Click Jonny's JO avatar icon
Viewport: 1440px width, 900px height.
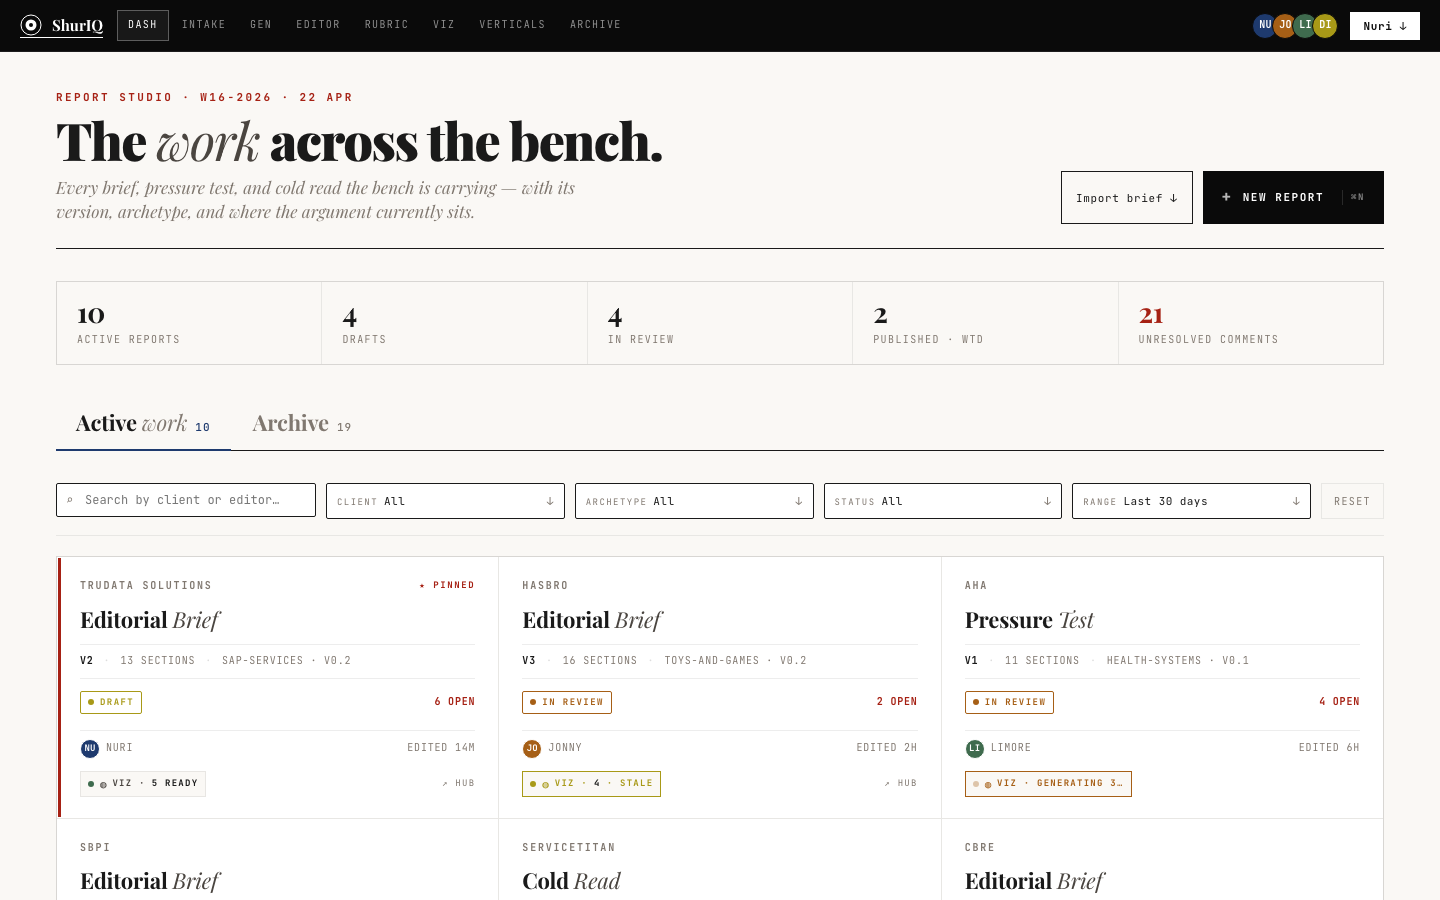(x=1284, y=25)
